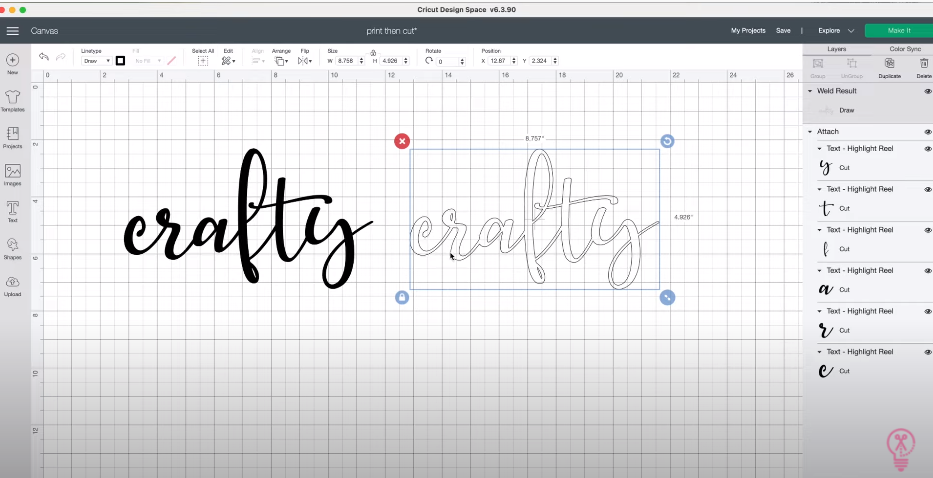933x478 pixels.
Task: Select the Text tool
Action: pyautogui.click(x=12, y=211)
